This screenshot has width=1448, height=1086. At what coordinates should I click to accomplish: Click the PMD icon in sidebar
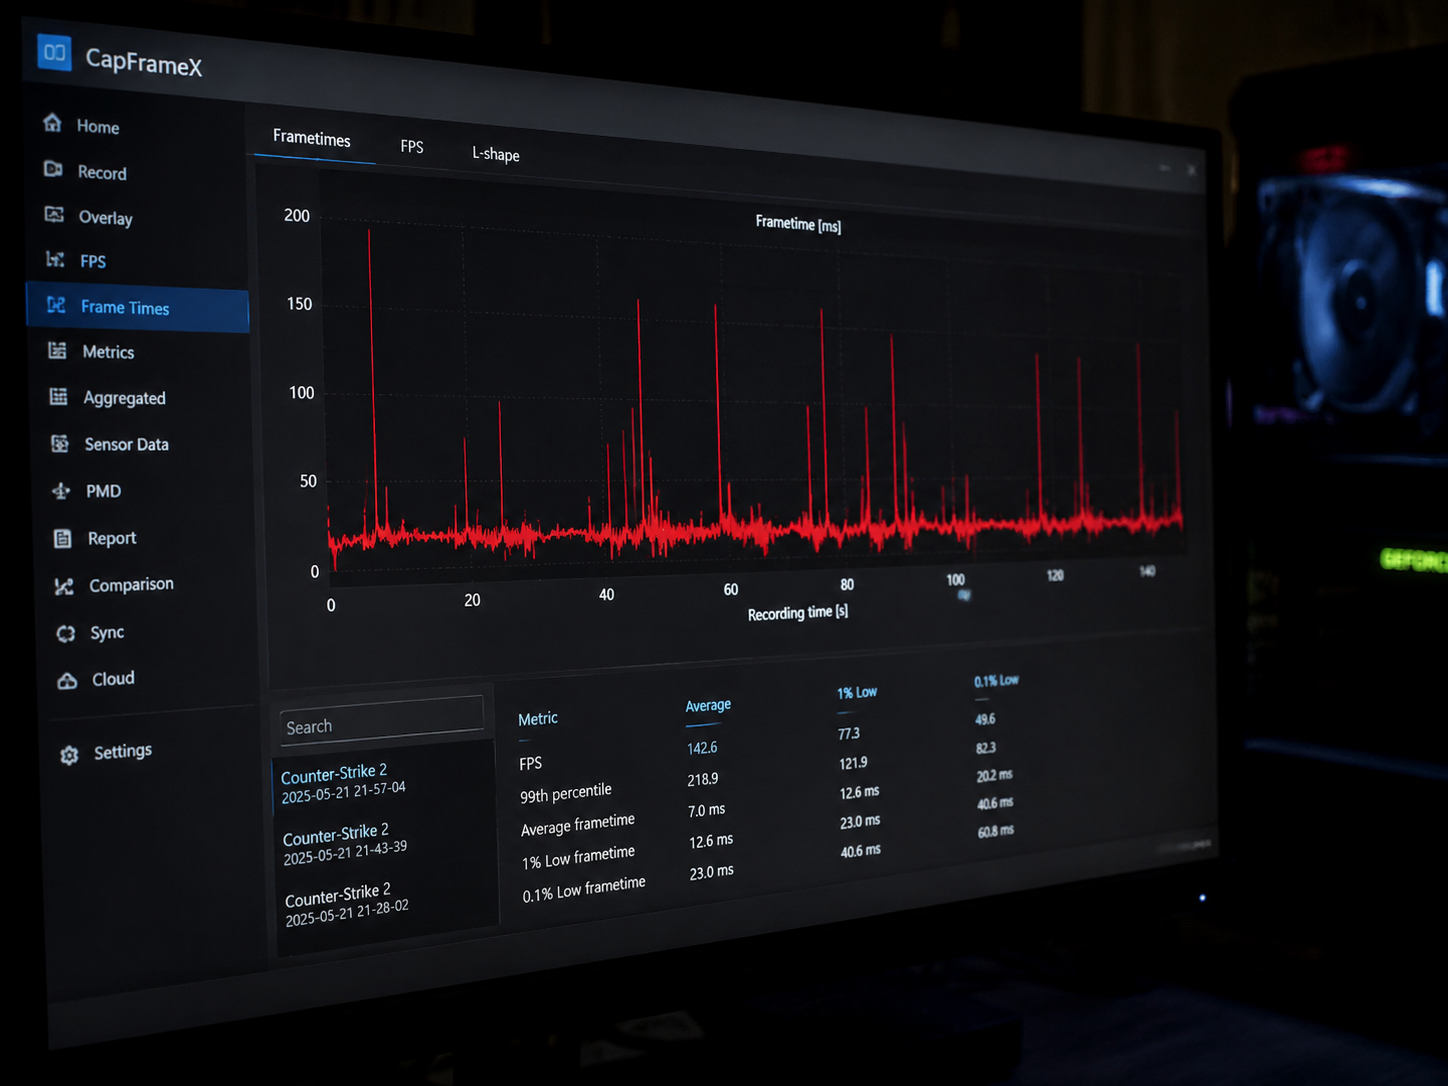coord(61,490)
